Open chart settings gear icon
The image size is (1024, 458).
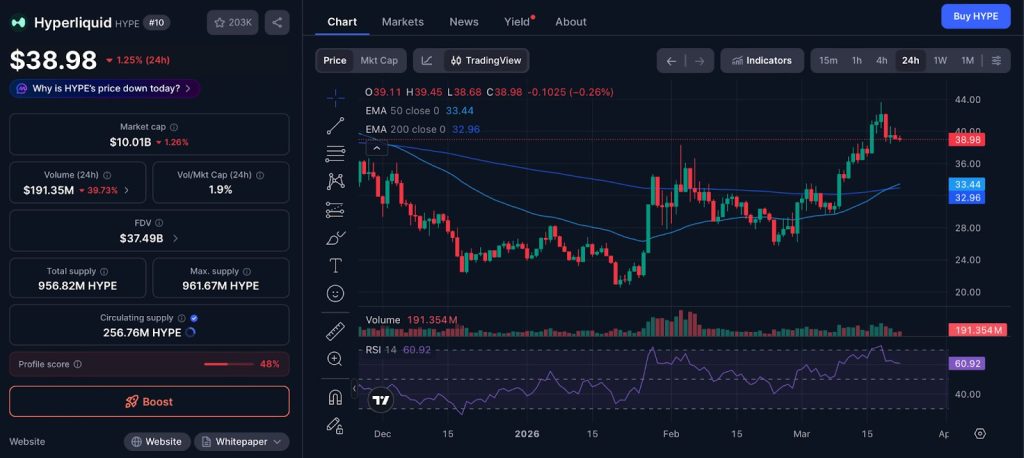tap(980, 434)
